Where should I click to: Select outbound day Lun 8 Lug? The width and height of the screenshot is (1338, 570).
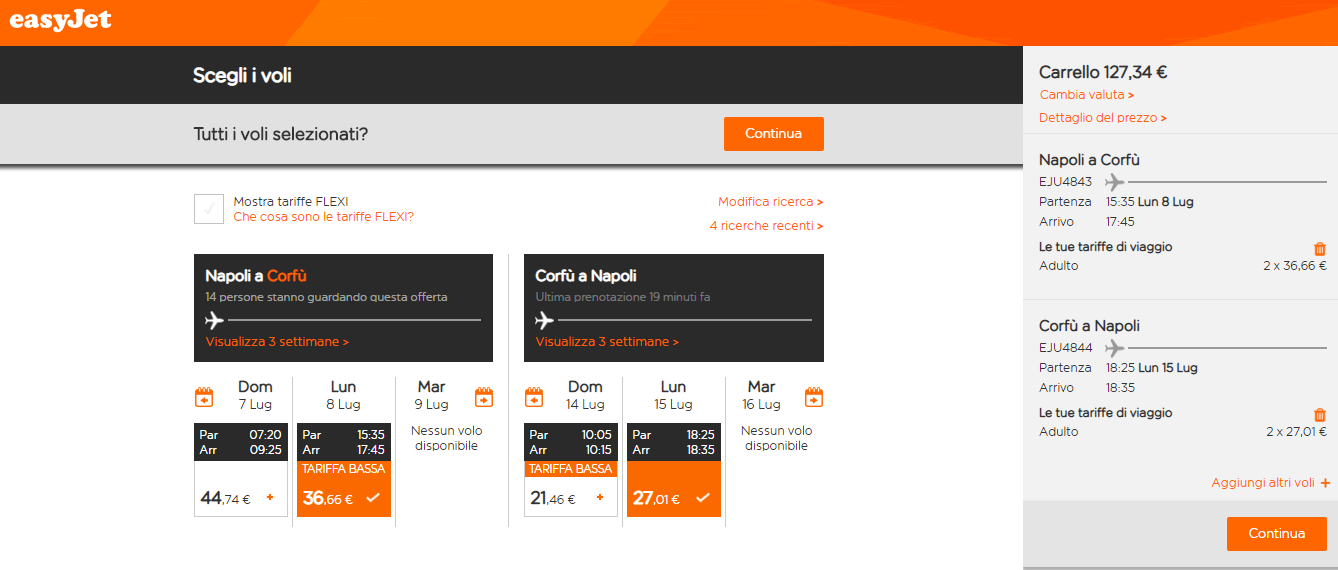point(343,395)
